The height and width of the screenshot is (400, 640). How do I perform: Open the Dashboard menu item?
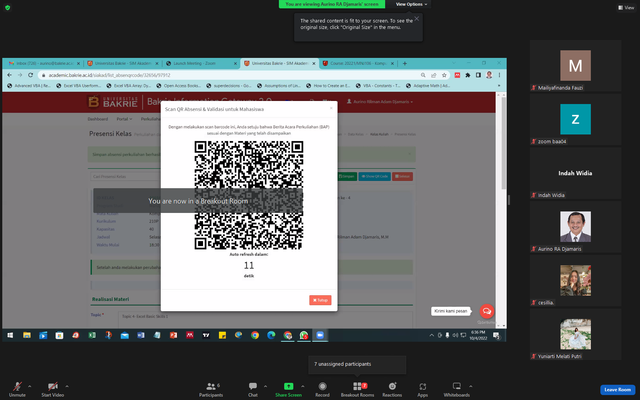pos(98,119)
